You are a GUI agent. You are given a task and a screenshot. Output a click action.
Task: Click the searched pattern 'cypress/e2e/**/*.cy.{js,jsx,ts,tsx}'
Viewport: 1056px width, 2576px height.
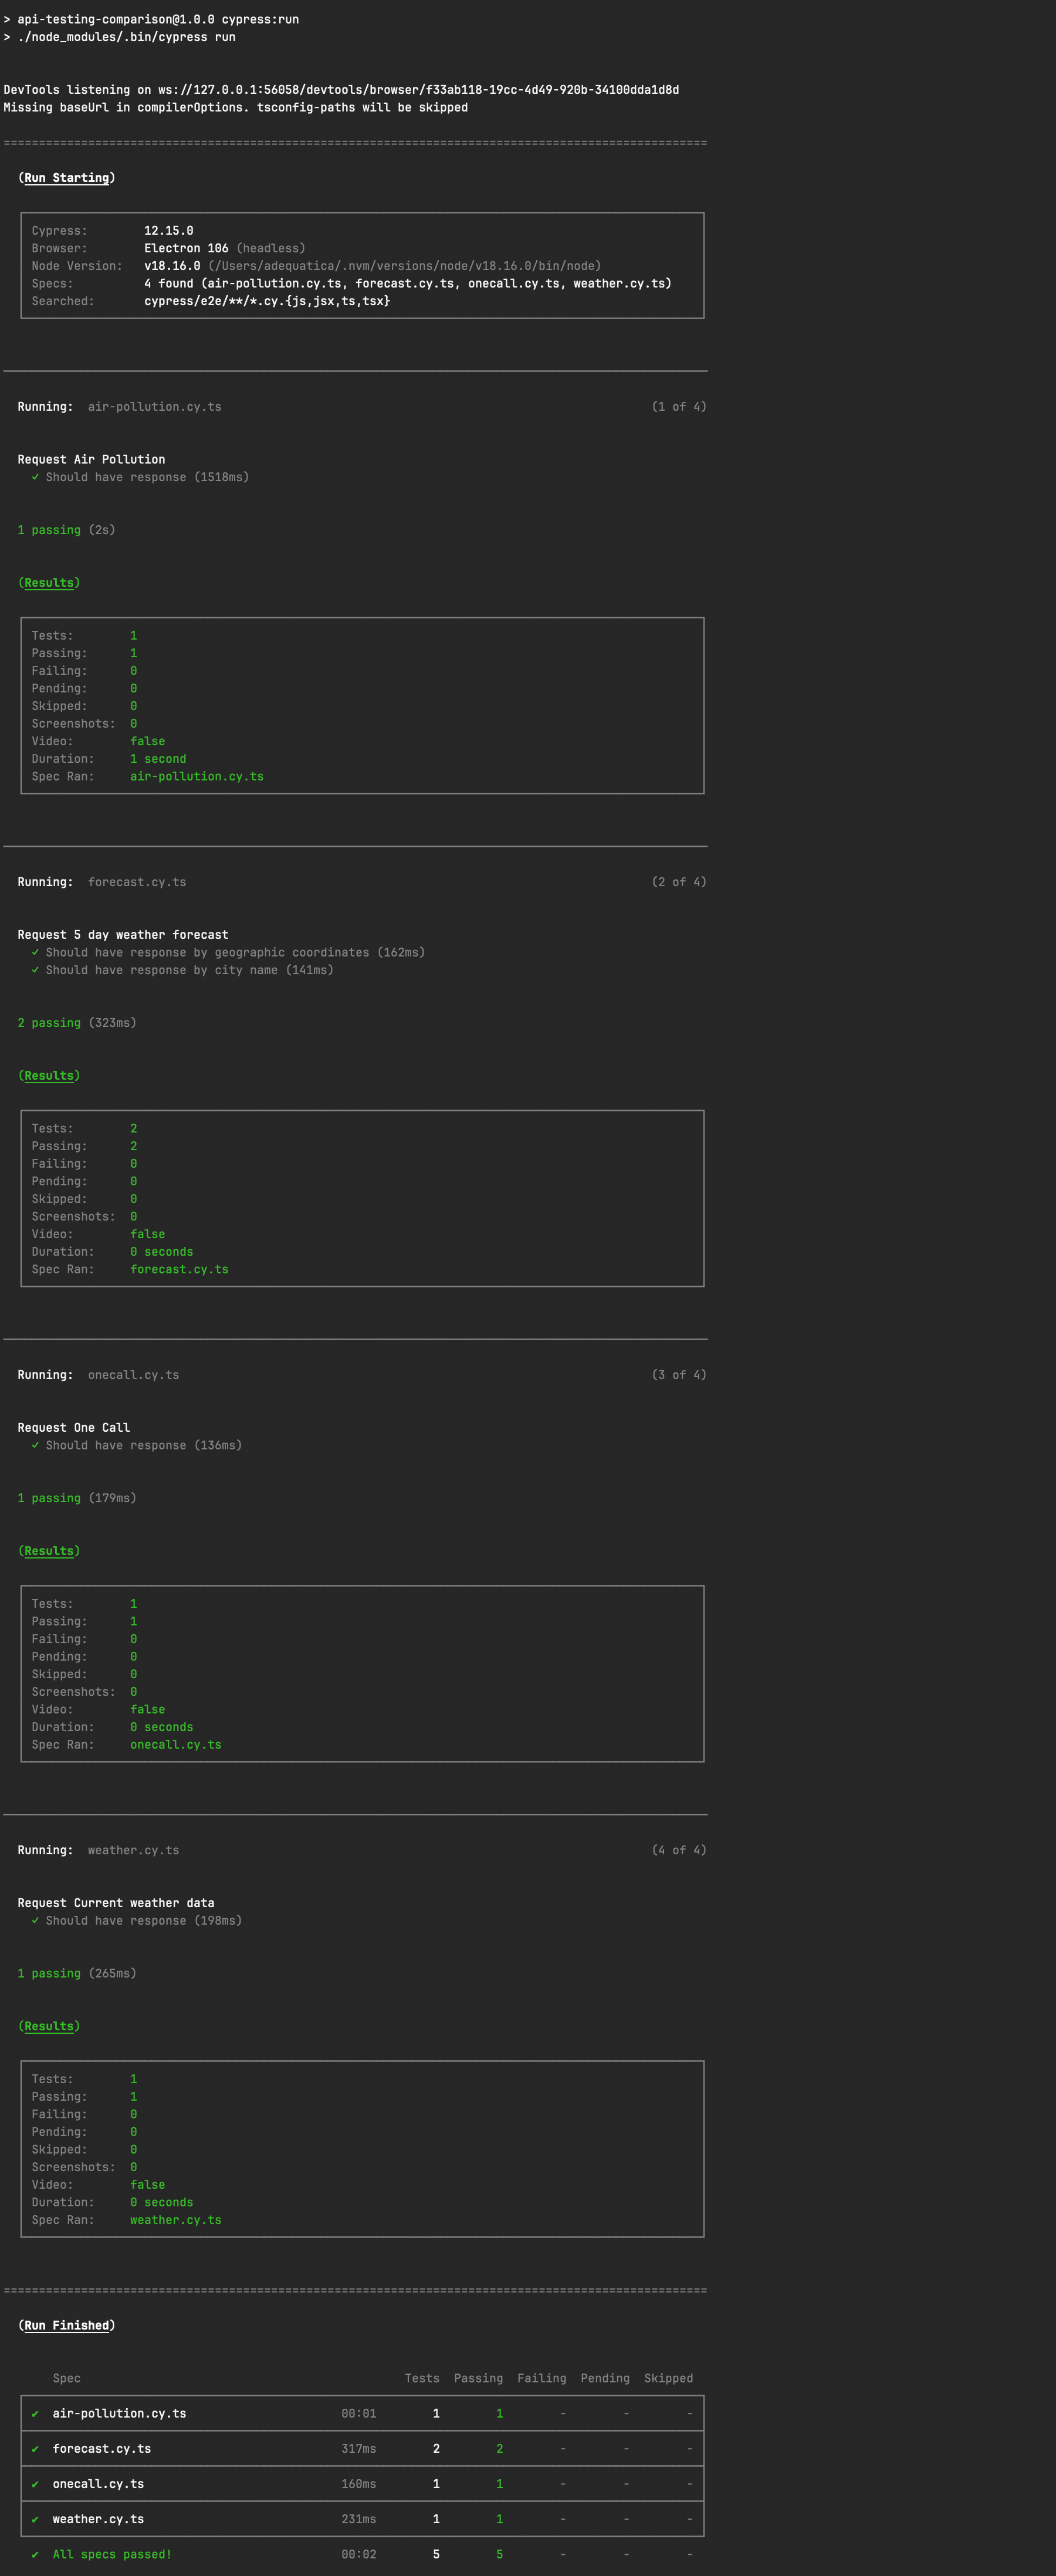(267, 301)
